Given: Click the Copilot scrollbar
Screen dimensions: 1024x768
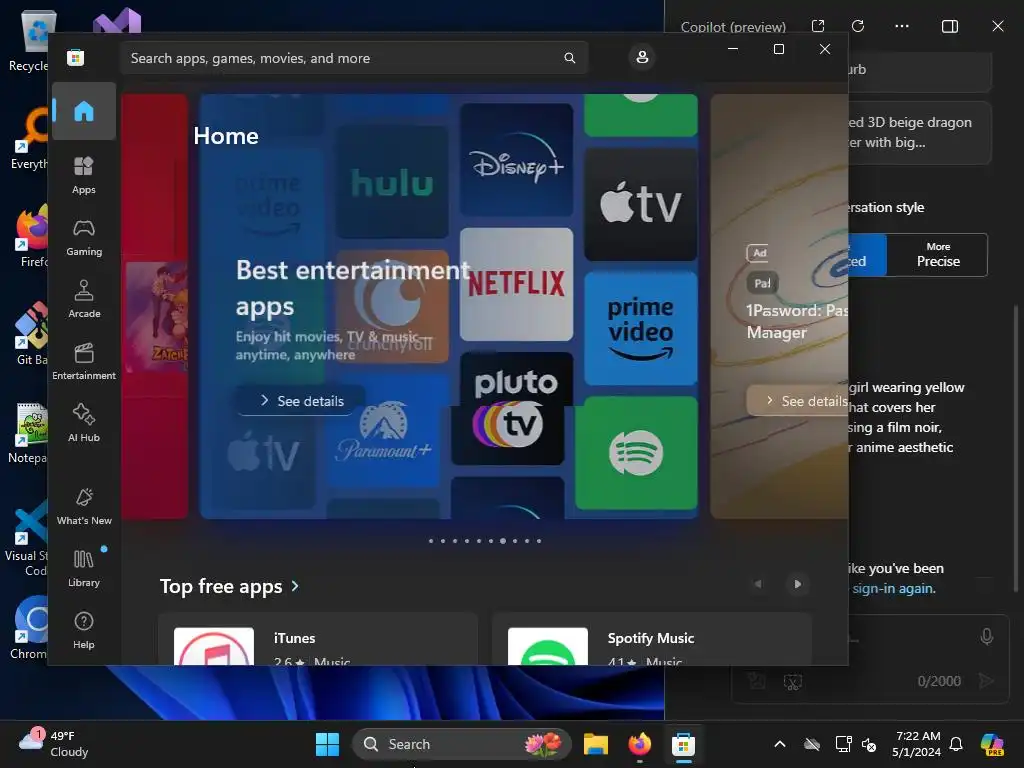Looking at the screenshot, I should point(1015,449).
